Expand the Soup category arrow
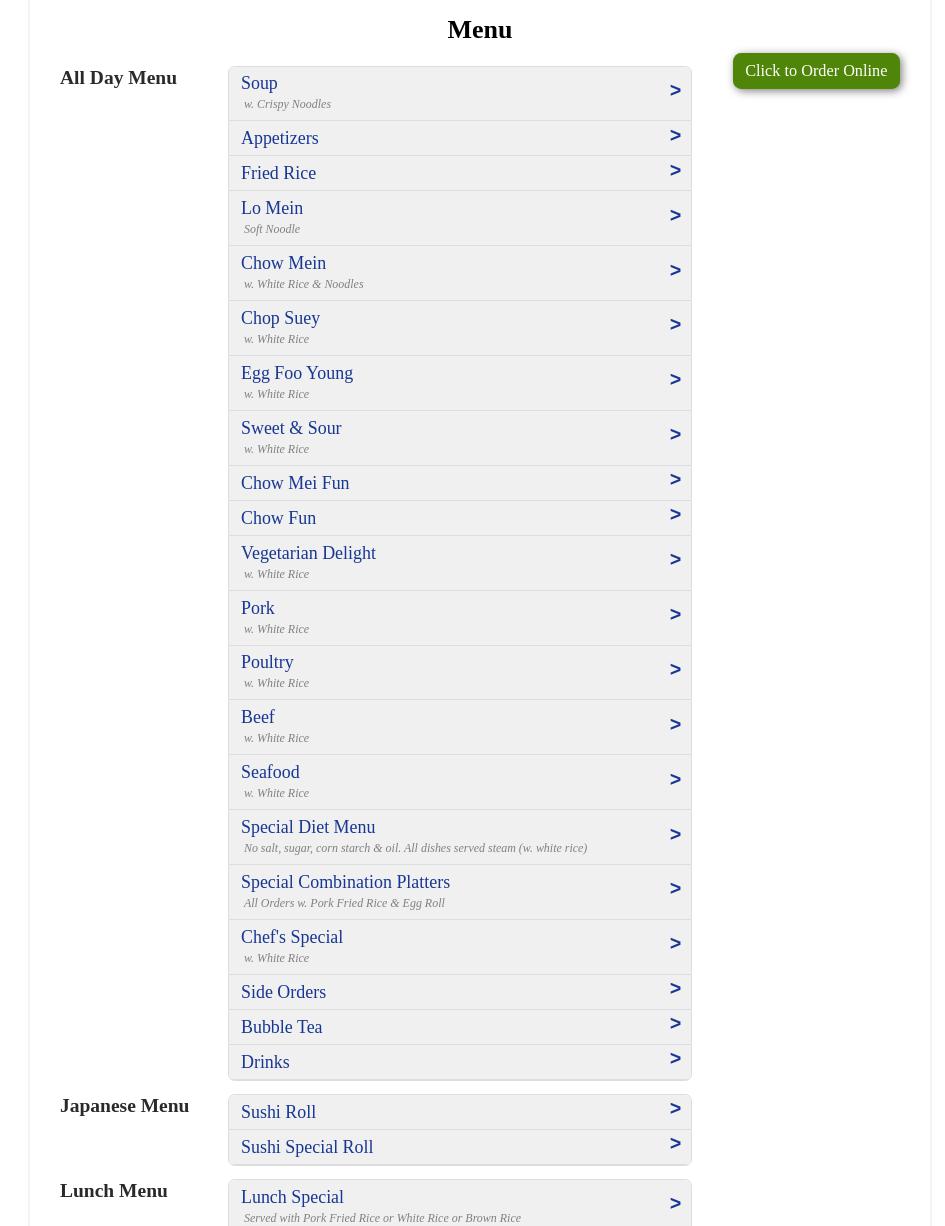 point(675,91)
